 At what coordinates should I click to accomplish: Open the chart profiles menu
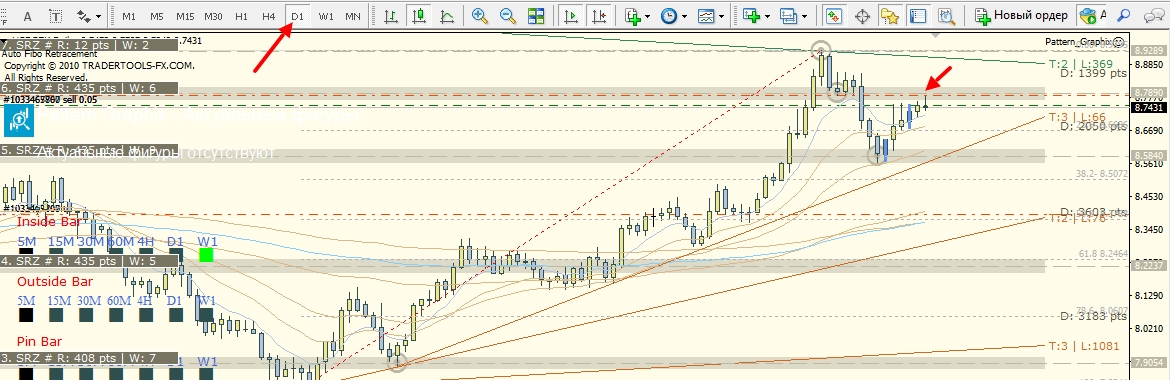click(x=789, y=15)
